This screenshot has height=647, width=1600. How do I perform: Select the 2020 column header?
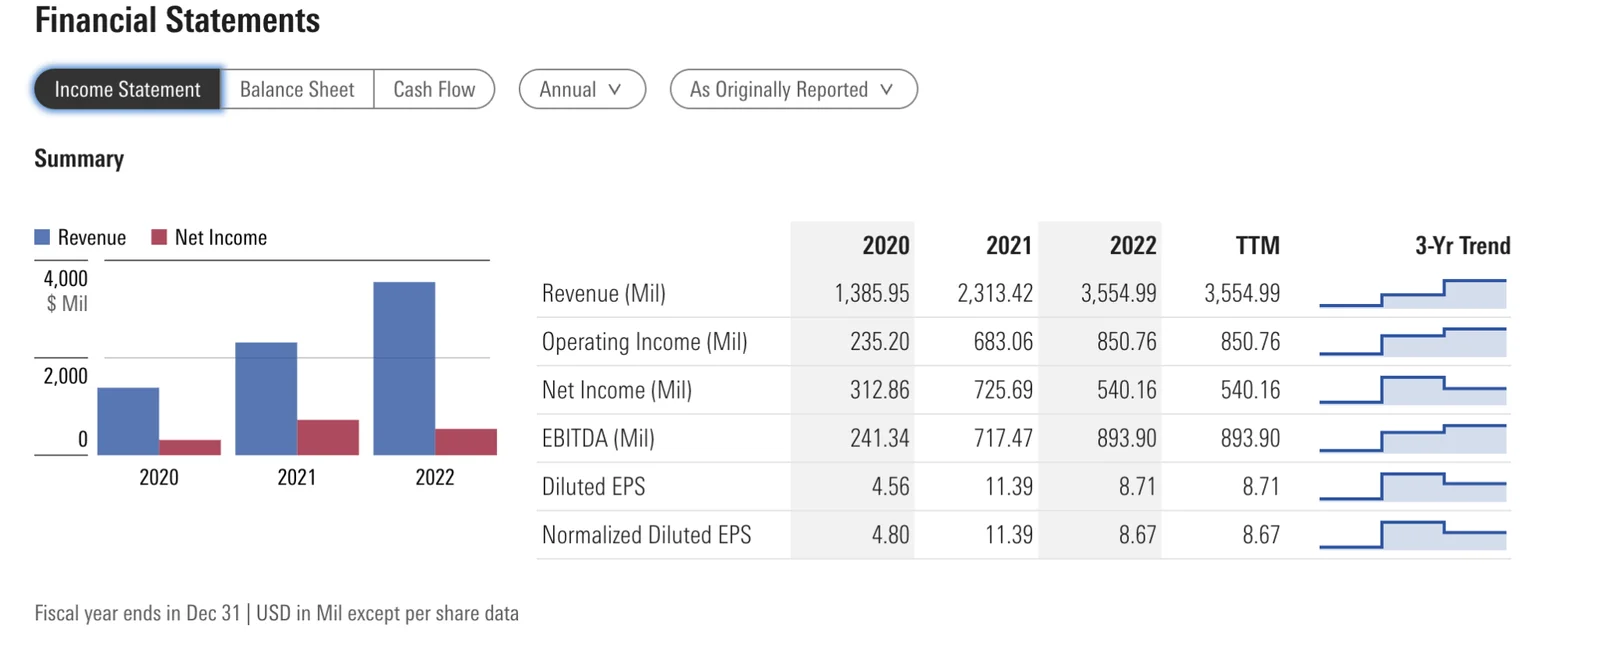885,245
